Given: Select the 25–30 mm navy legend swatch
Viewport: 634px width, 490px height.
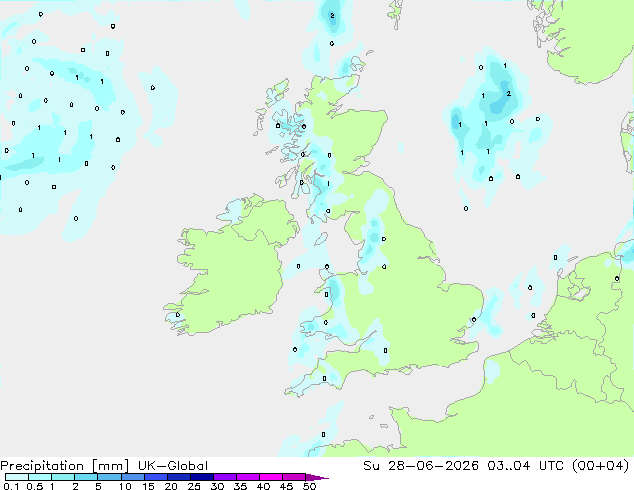Looking at the screenshot, I should 201,477.
